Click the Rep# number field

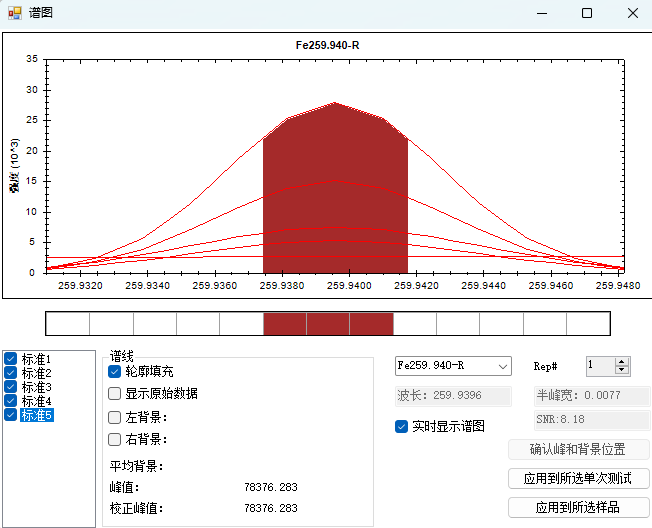tap(599, 366)
